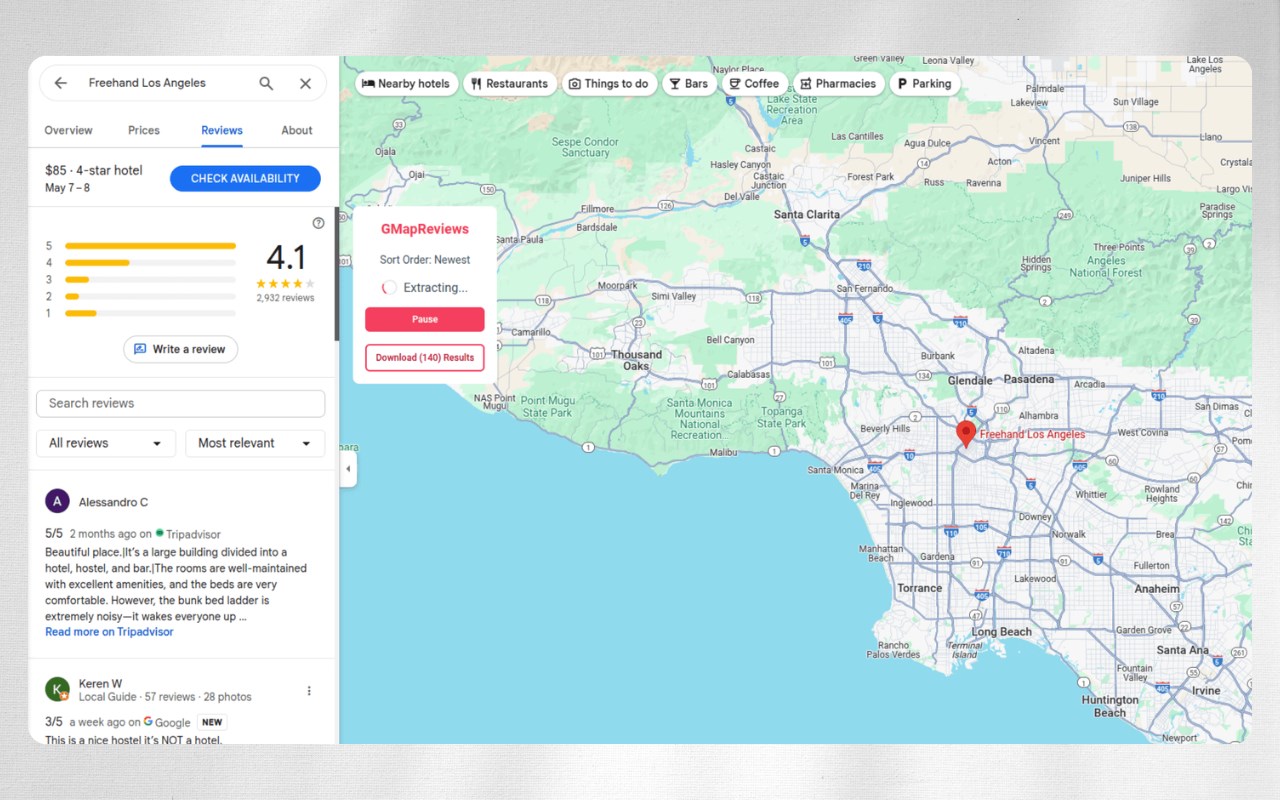Screen dimensions: 1280x800
Task: Click the 2,932 reviews count
Action: [285, 298]
